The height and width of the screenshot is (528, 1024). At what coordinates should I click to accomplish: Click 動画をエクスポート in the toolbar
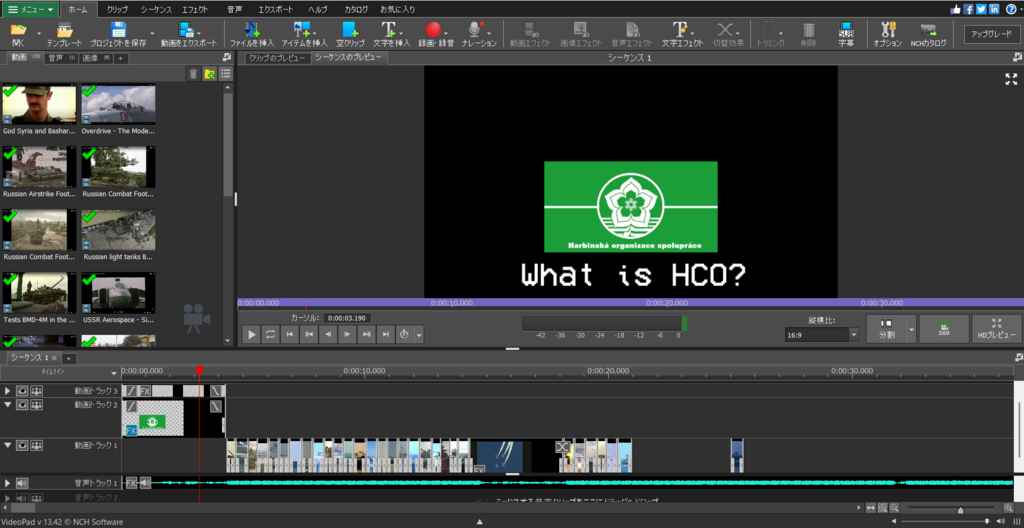pyautogui.click(x=188, y=34)
